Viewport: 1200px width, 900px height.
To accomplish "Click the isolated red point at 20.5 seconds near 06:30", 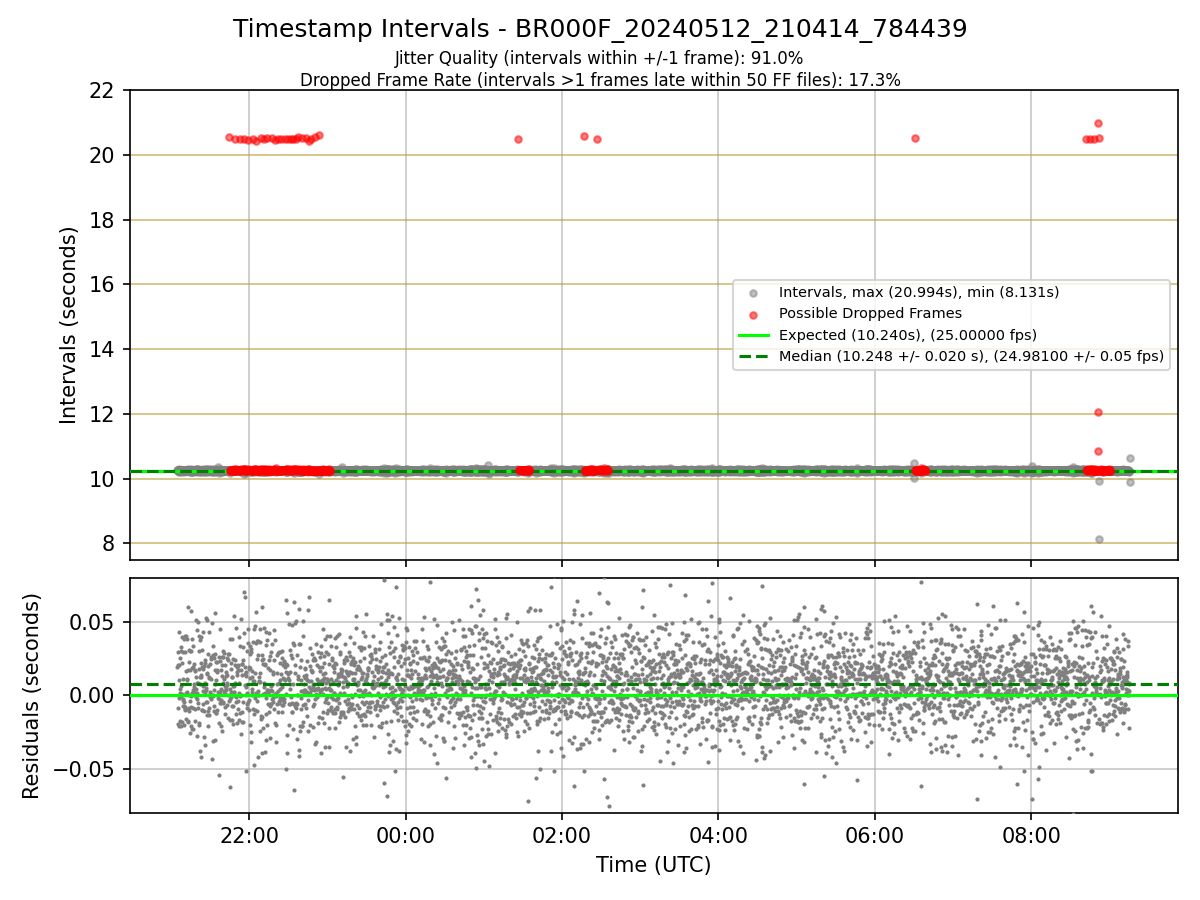I will click(x=915, y=138).
